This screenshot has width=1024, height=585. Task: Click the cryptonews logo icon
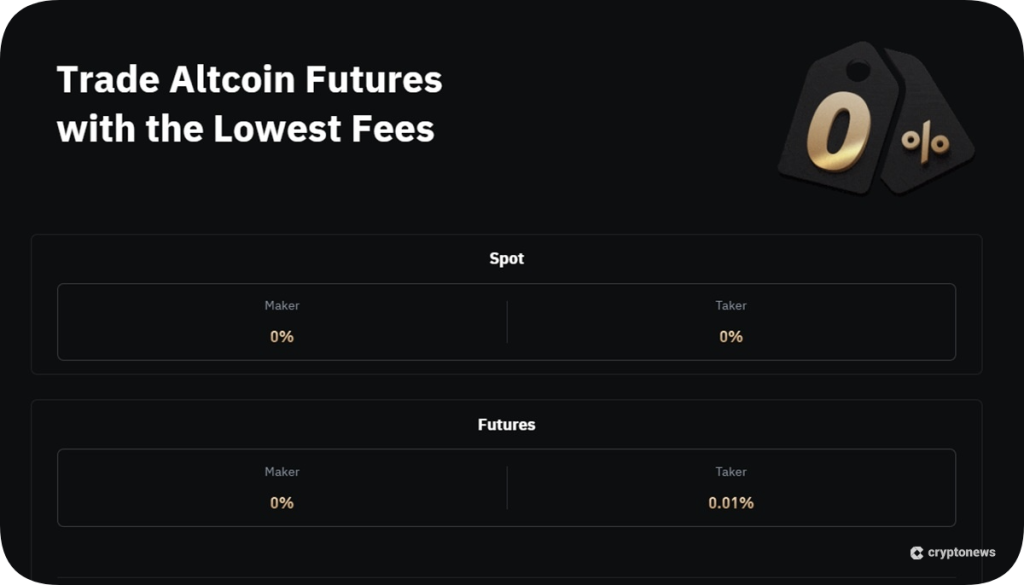pyautogui.click(x=916, y=553)
